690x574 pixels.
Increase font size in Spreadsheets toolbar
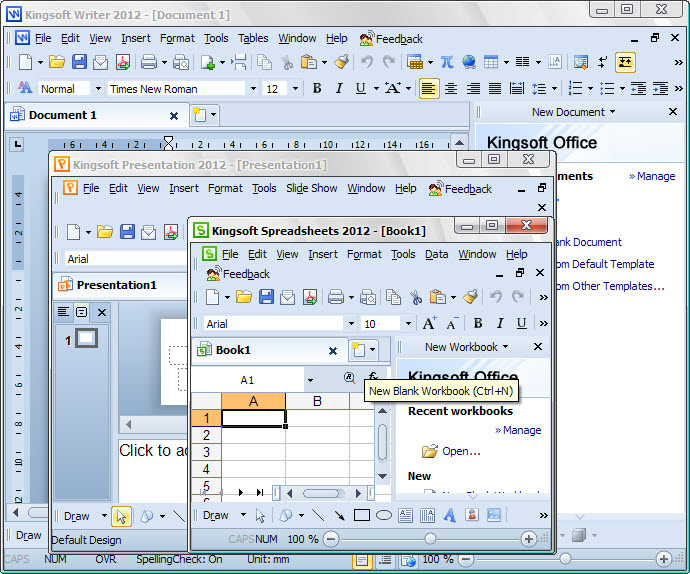pos(429,324)
